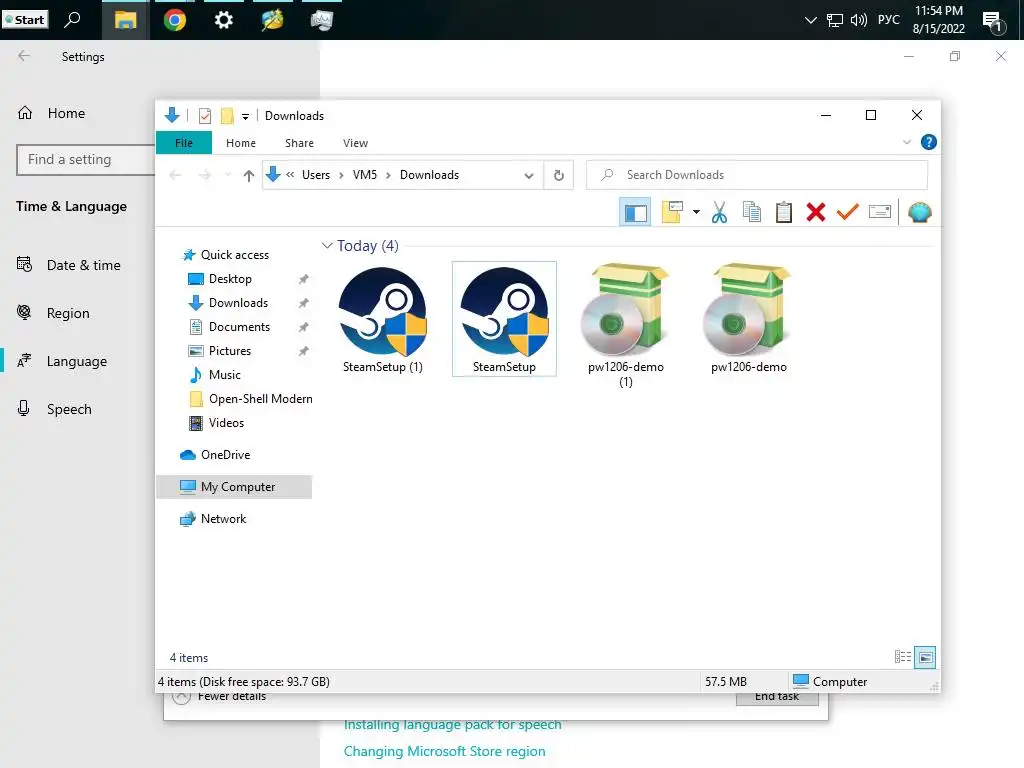Open Network in navigation pane

(223, 519)
